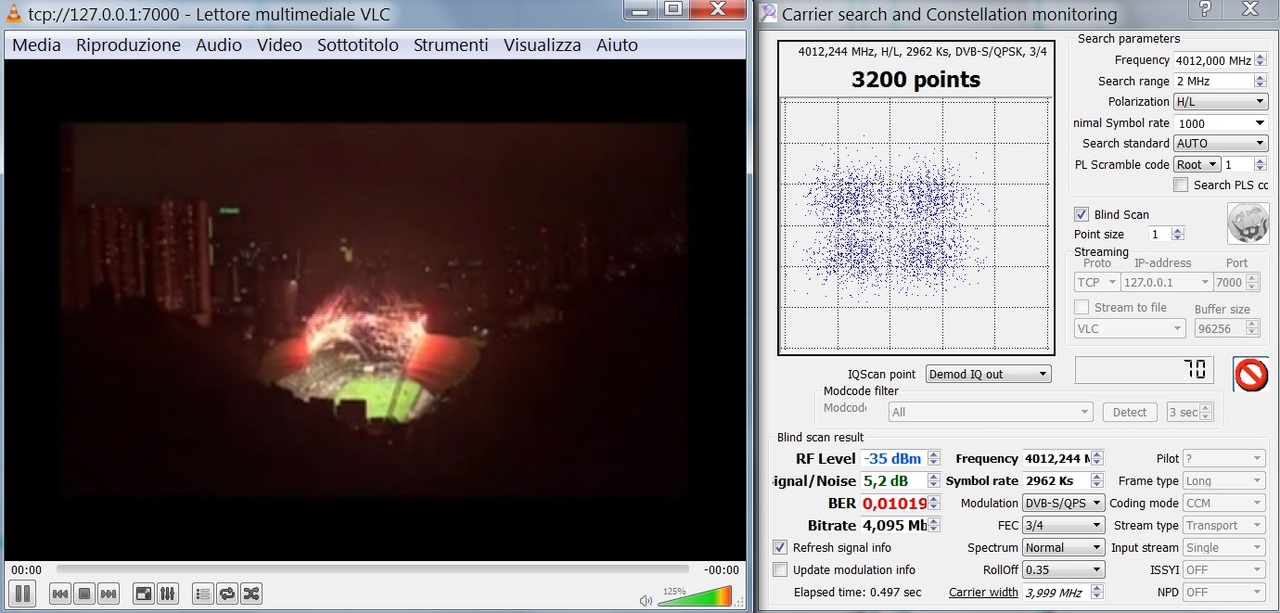Click Point size spinner field
The height and width of the screenshot is (613, 1280).
pyautogui.click(x=1165, y=234)
